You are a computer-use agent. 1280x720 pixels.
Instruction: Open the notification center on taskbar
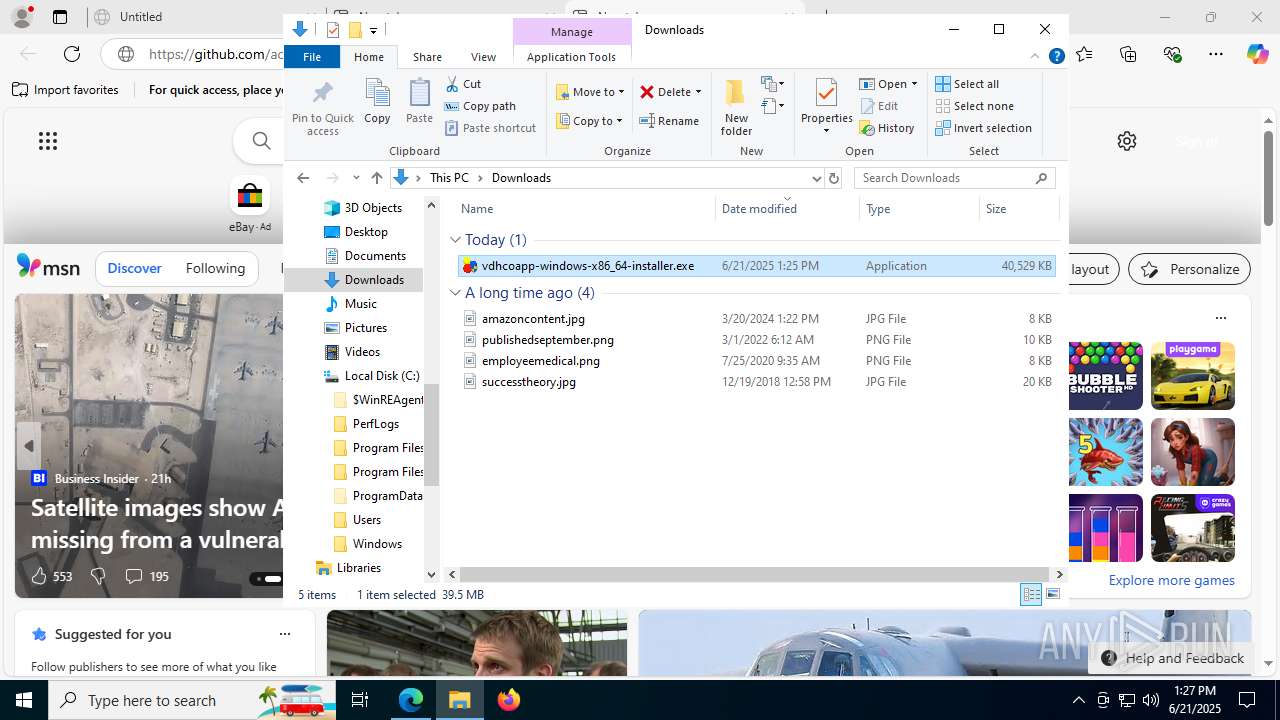click(x=1247, y=700)
